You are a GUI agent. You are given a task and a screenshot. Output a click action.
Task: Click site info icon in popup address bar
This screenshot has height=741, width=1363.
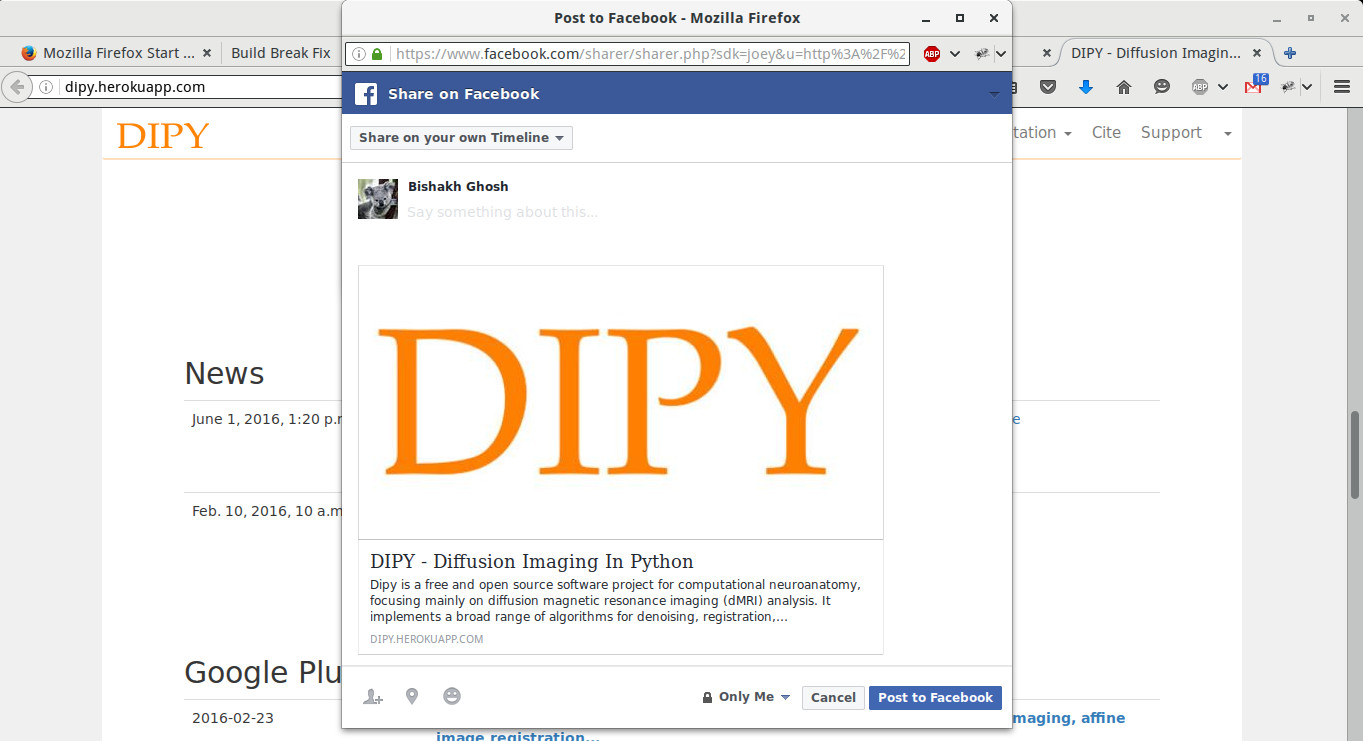358,54
